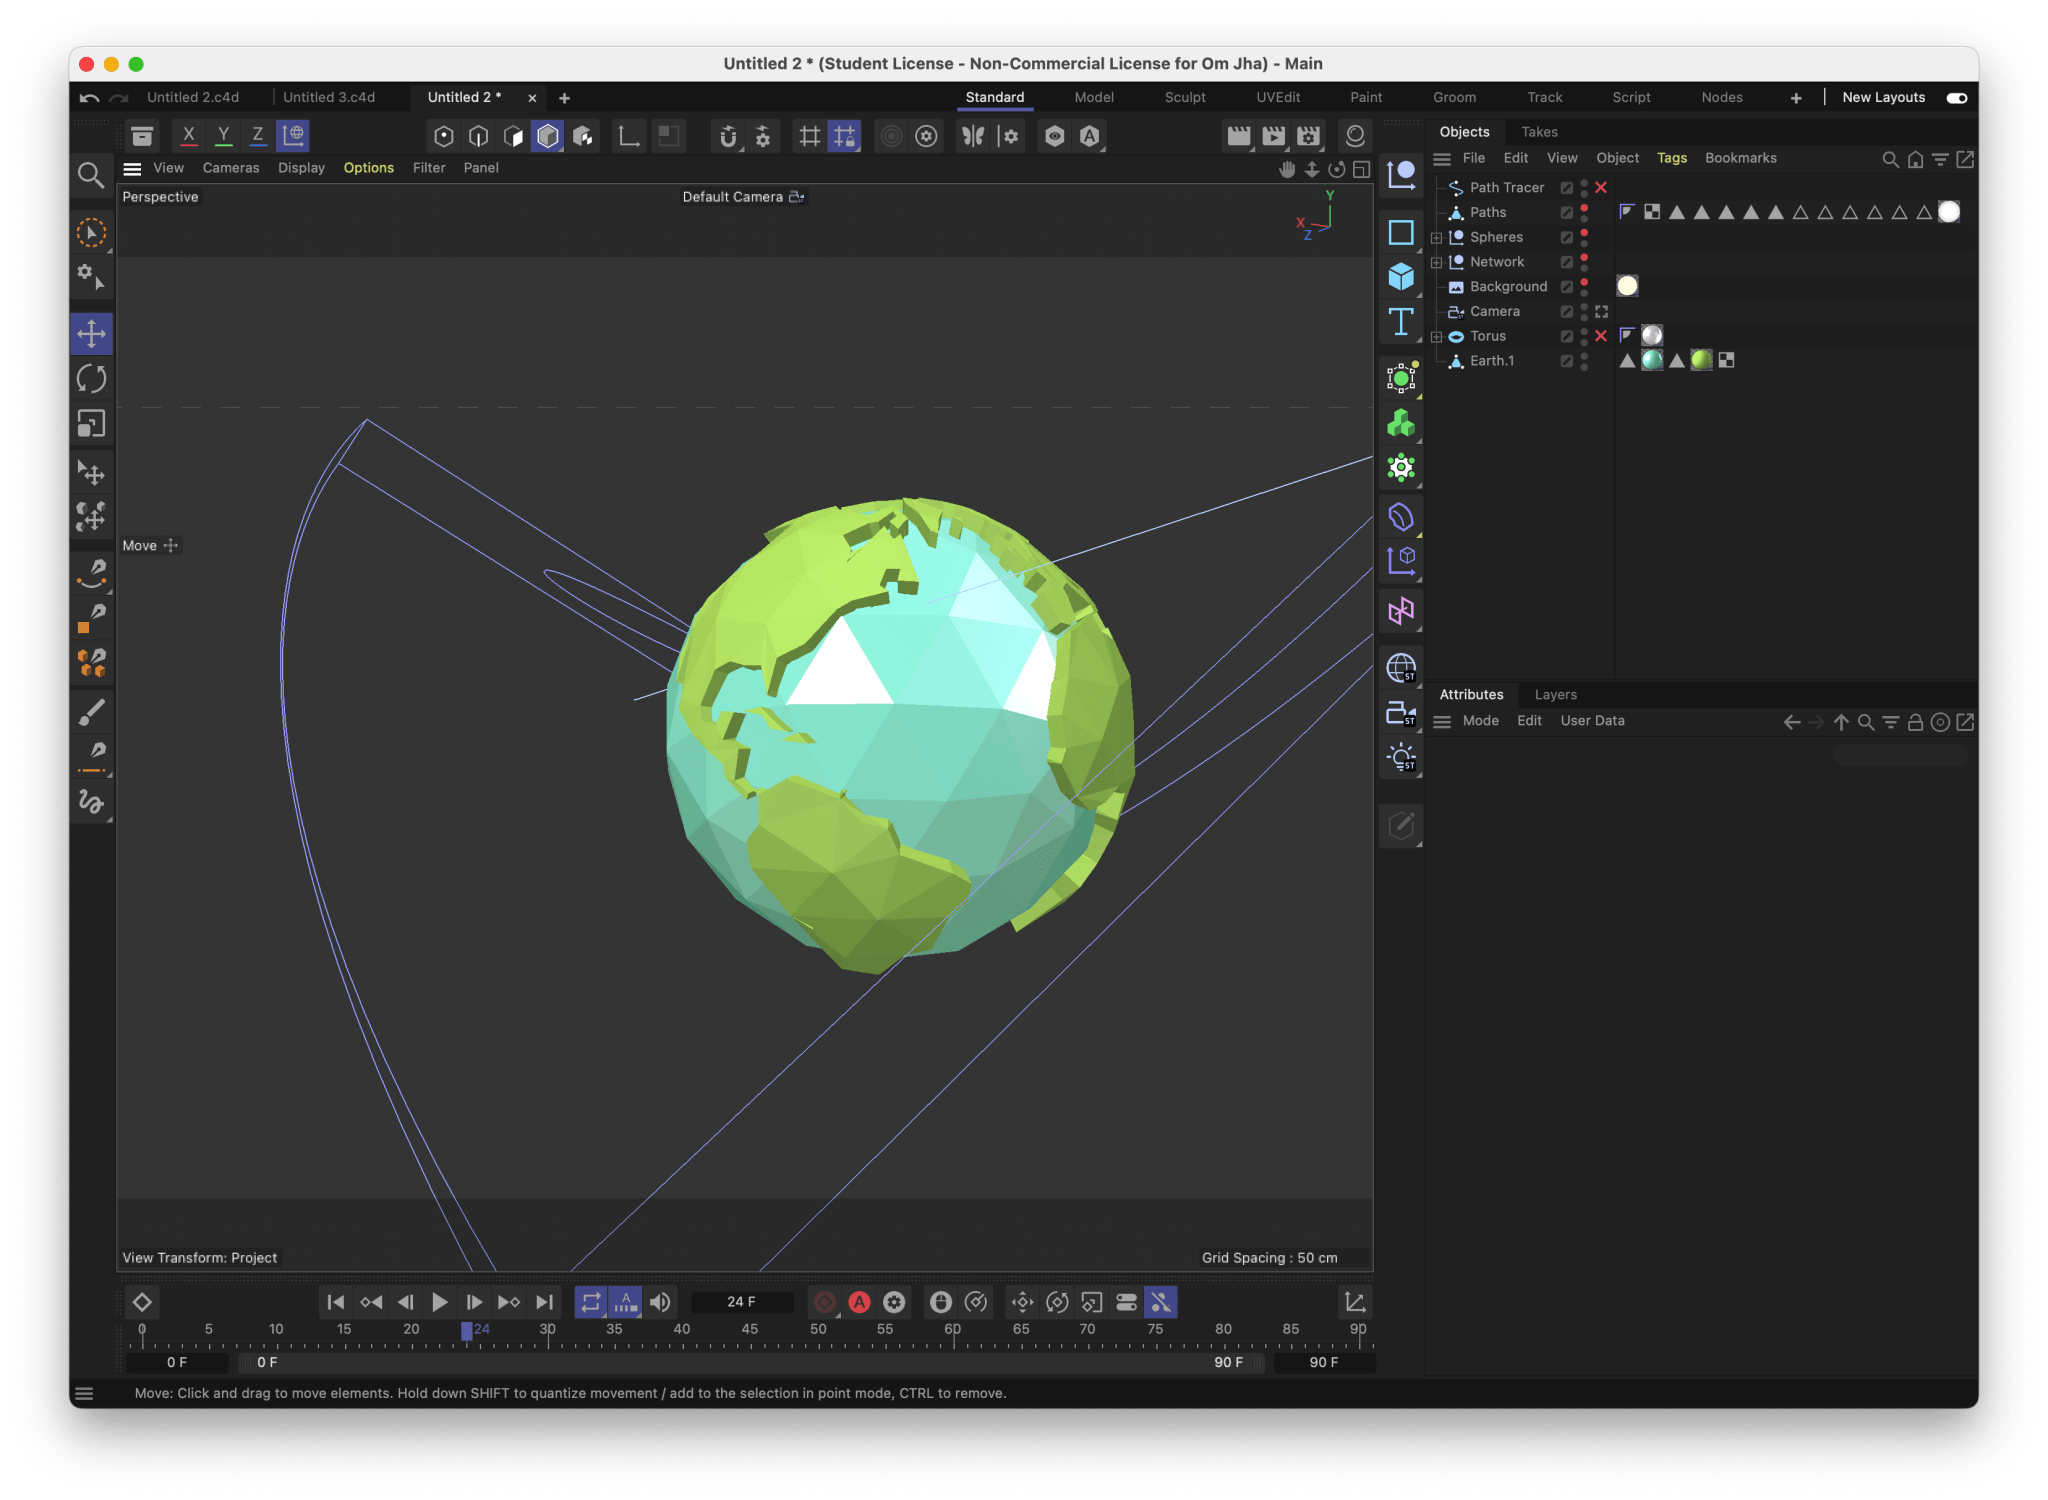Open the viewport Cameras menu
The height and width of the screenshot is (1500, 2048).
pos(231,168)
